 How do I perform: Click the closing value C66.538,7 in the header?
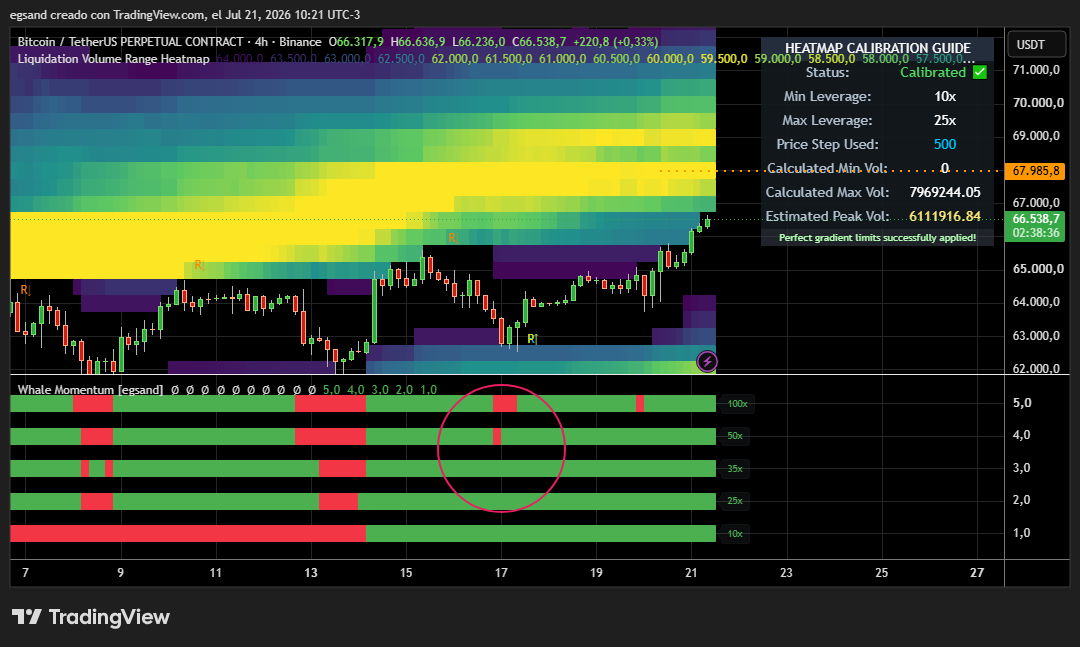pyautogui.click(x=539, y=42)
